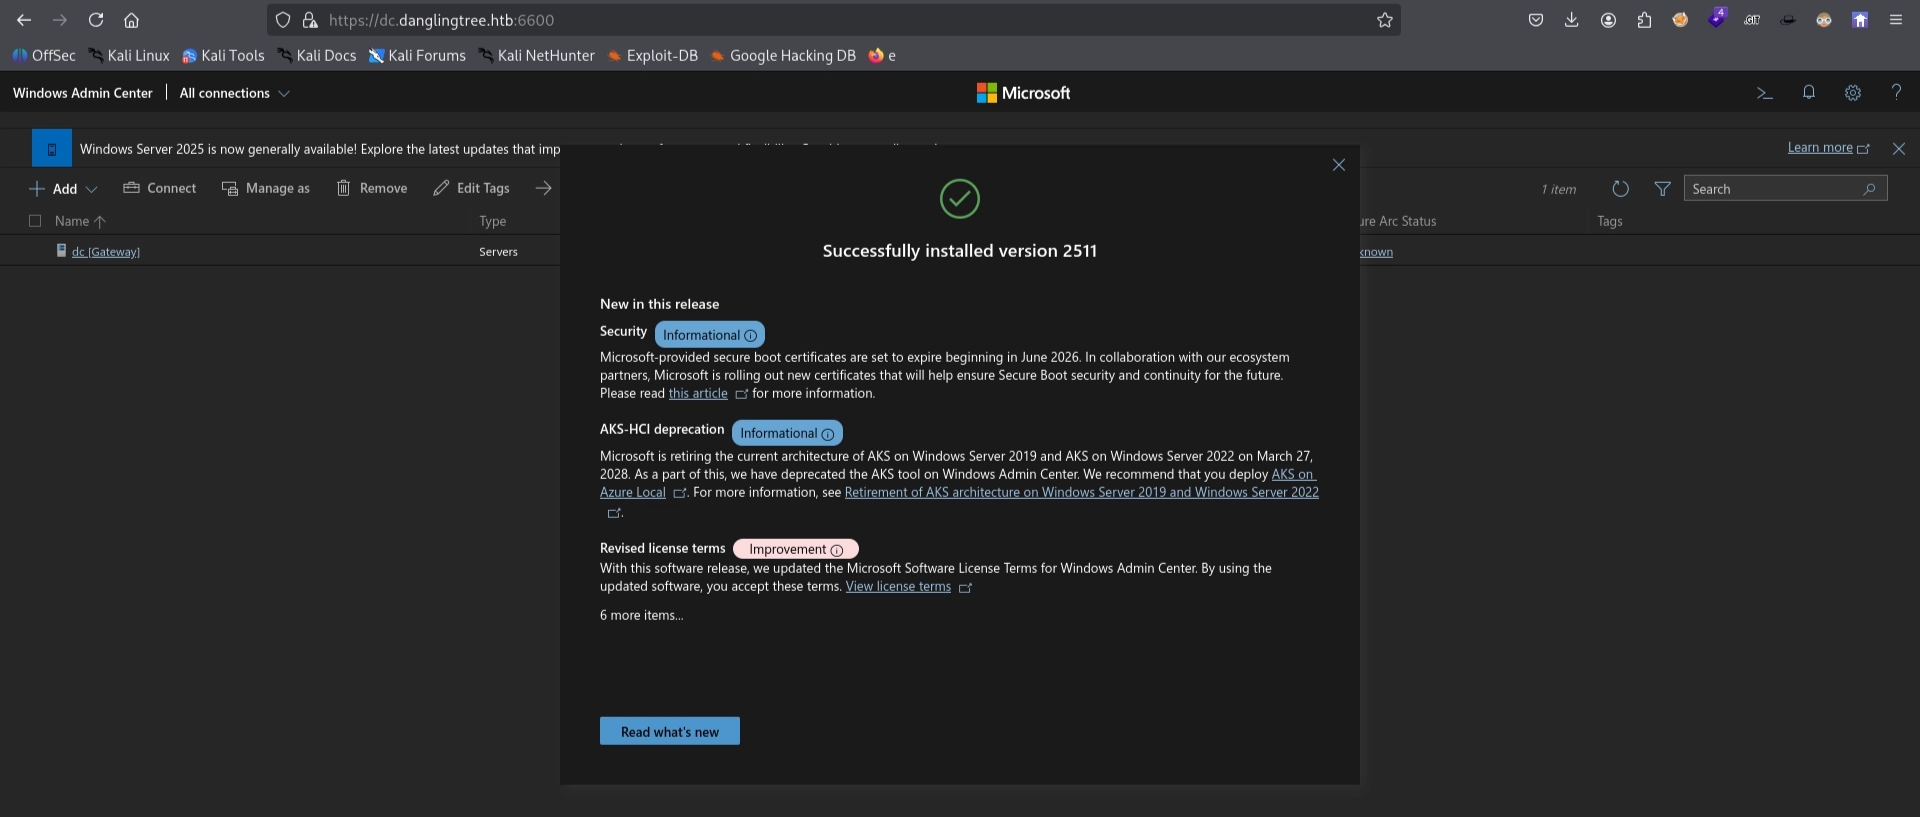Viewport: 1920px width, 817px height.
Task: Expand the 6 more items text
Action: 642,616
